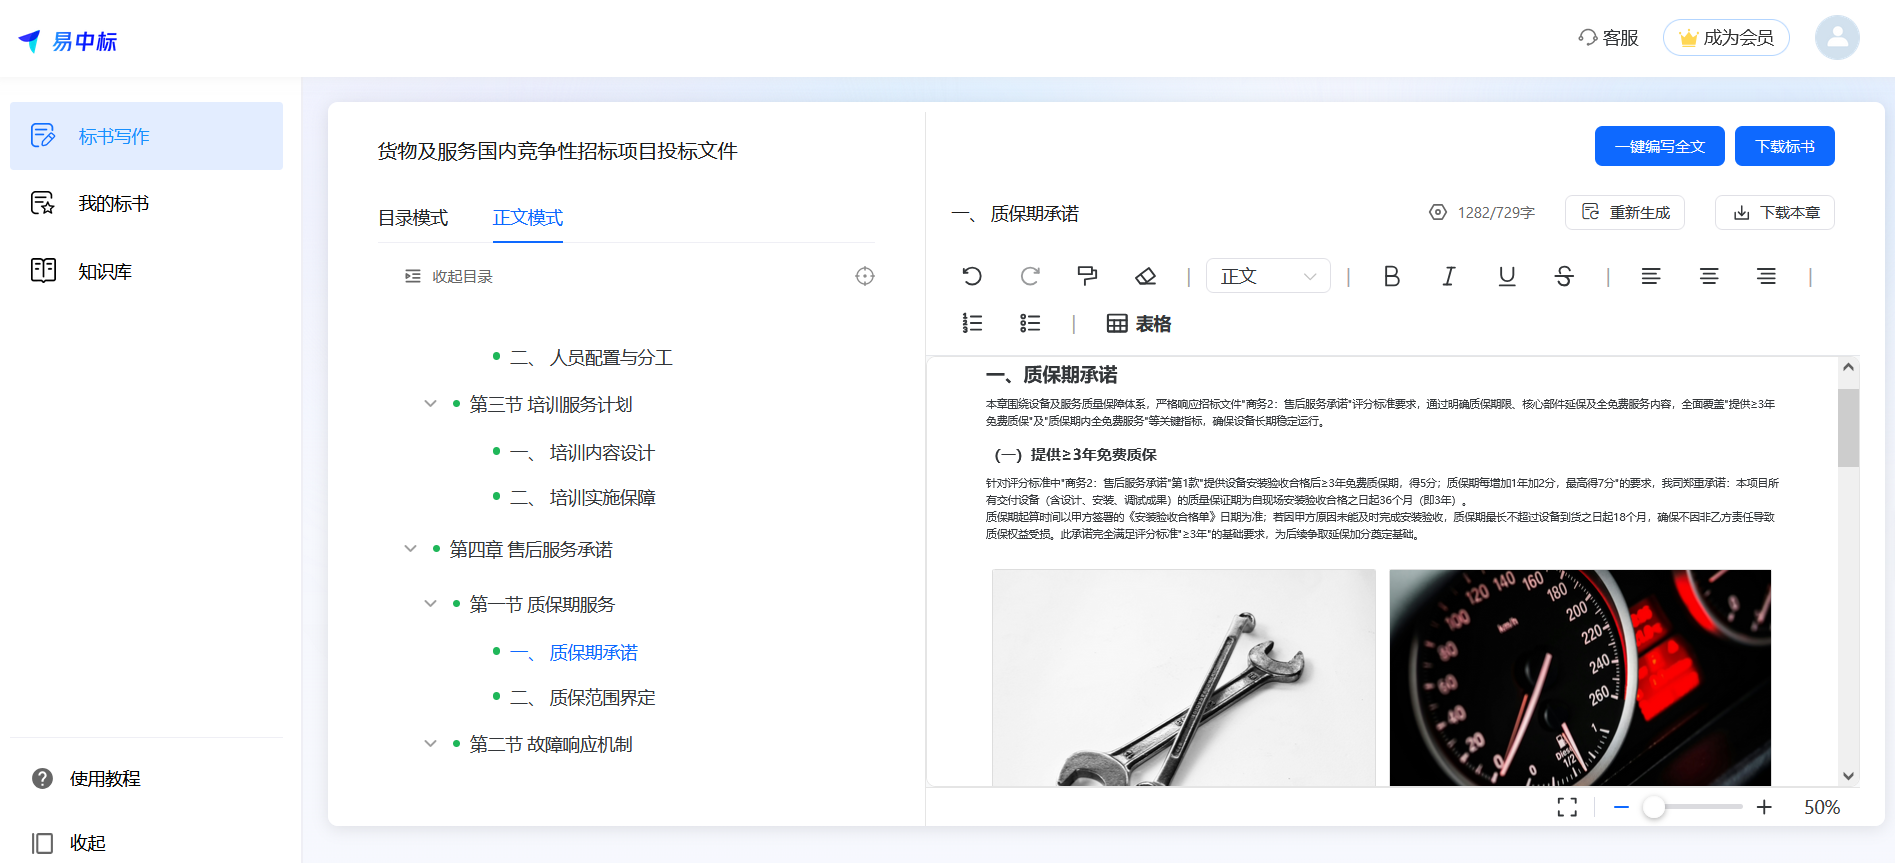This screenshot has height=863, width=1895.
Task: Toggle fullscreen editor view
Action: [x=1567, y=807]
